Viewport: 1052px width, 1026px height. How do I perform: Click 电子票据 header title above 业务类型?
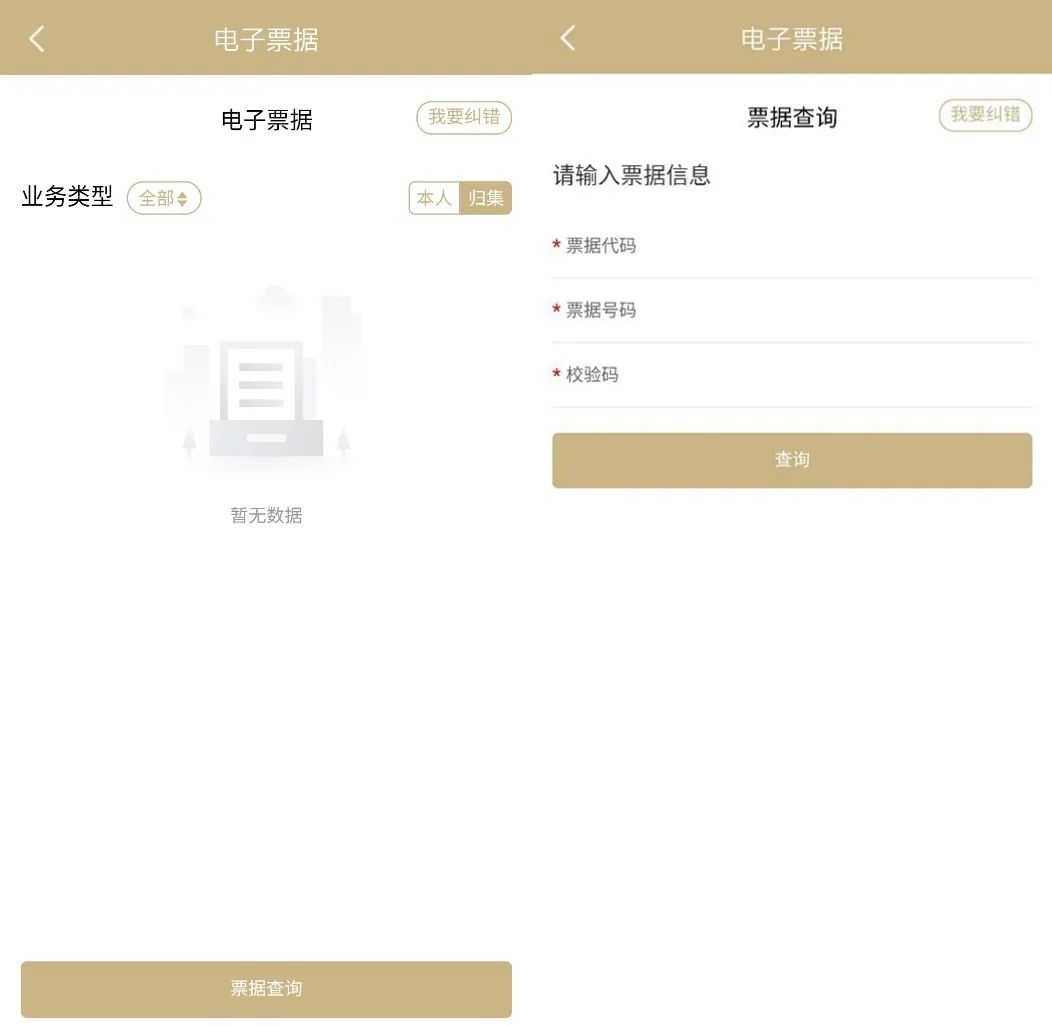coord(266,40)
